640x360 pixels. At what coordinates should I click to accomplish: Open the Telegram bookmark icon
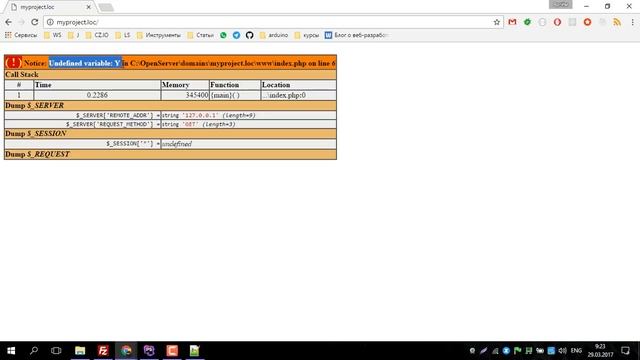click(x=236, y=35)
